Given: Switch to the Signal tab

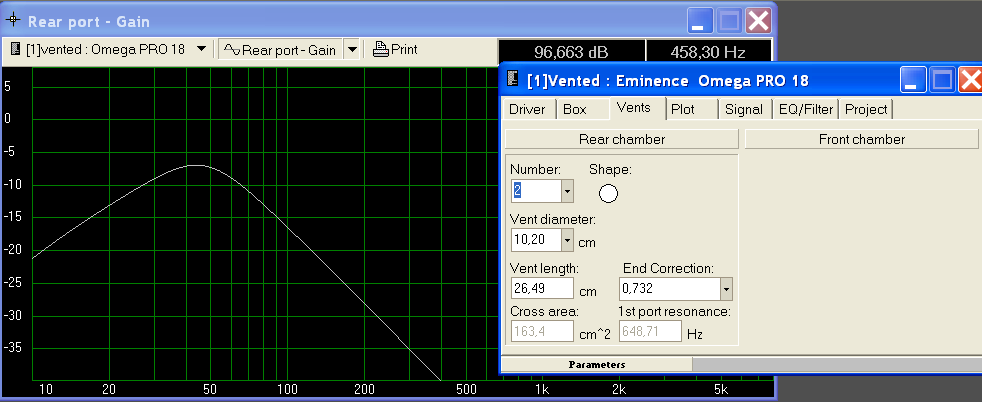Looking at the screenshot, I should point(745,110).
